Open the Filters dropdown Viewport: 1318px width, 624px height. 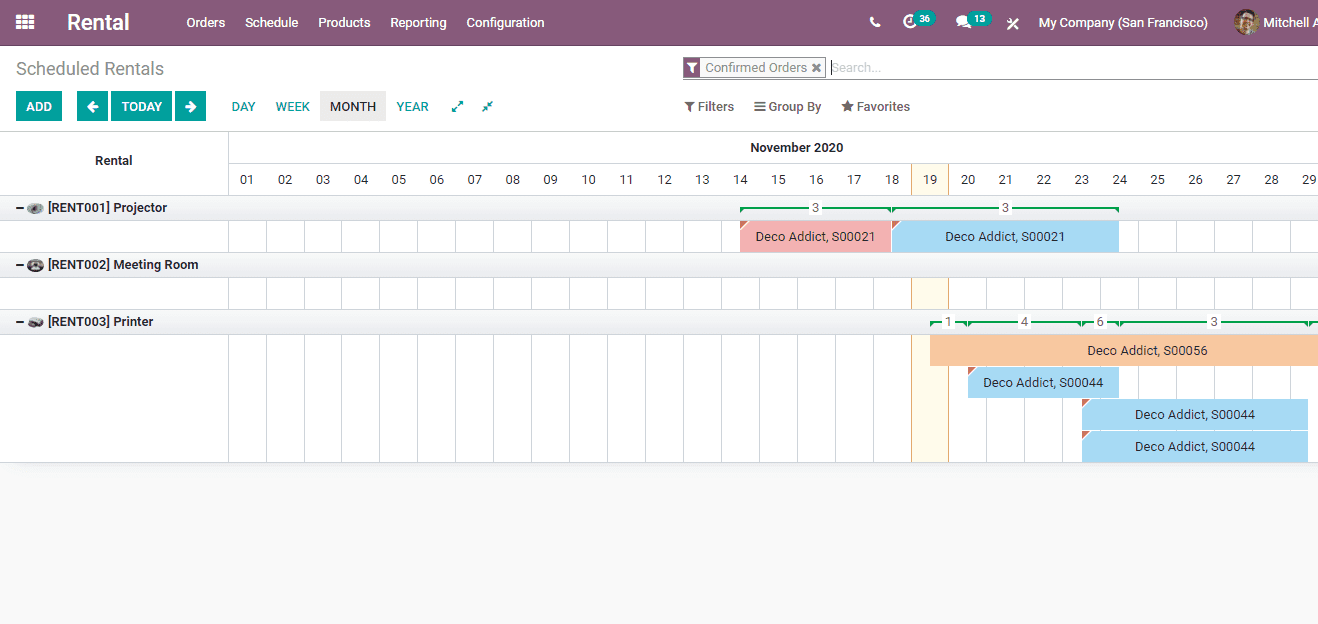[709, 106]
